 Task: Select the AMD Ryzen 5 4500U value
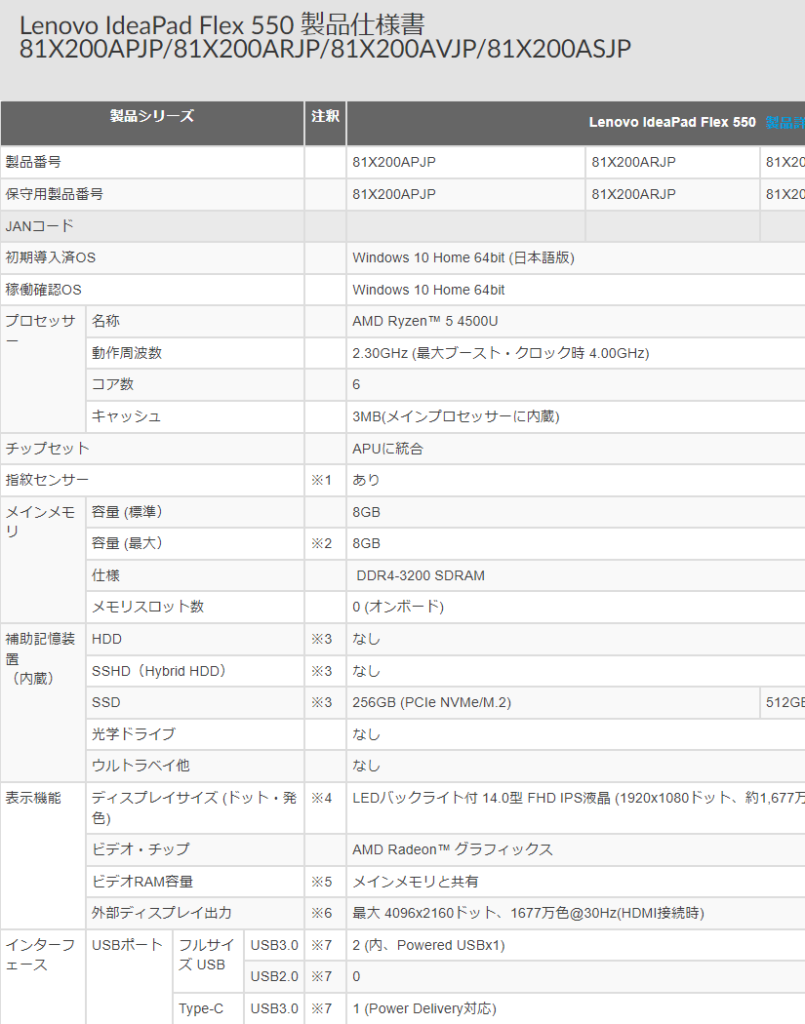[x=425, y=321]
